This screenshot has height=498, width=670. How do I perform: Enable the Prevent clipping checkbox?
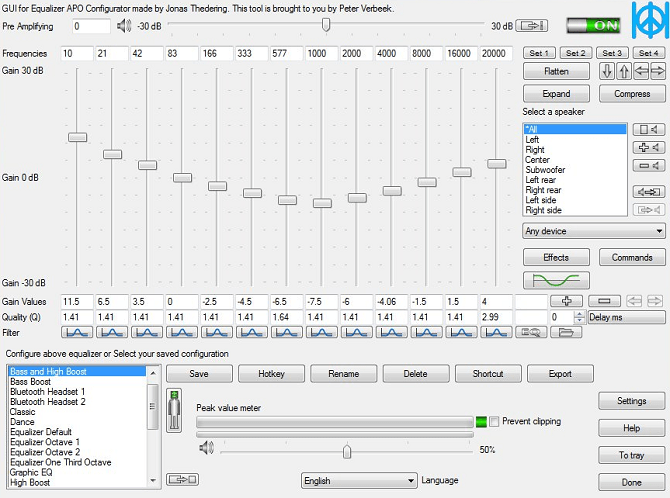coord(494,421)
